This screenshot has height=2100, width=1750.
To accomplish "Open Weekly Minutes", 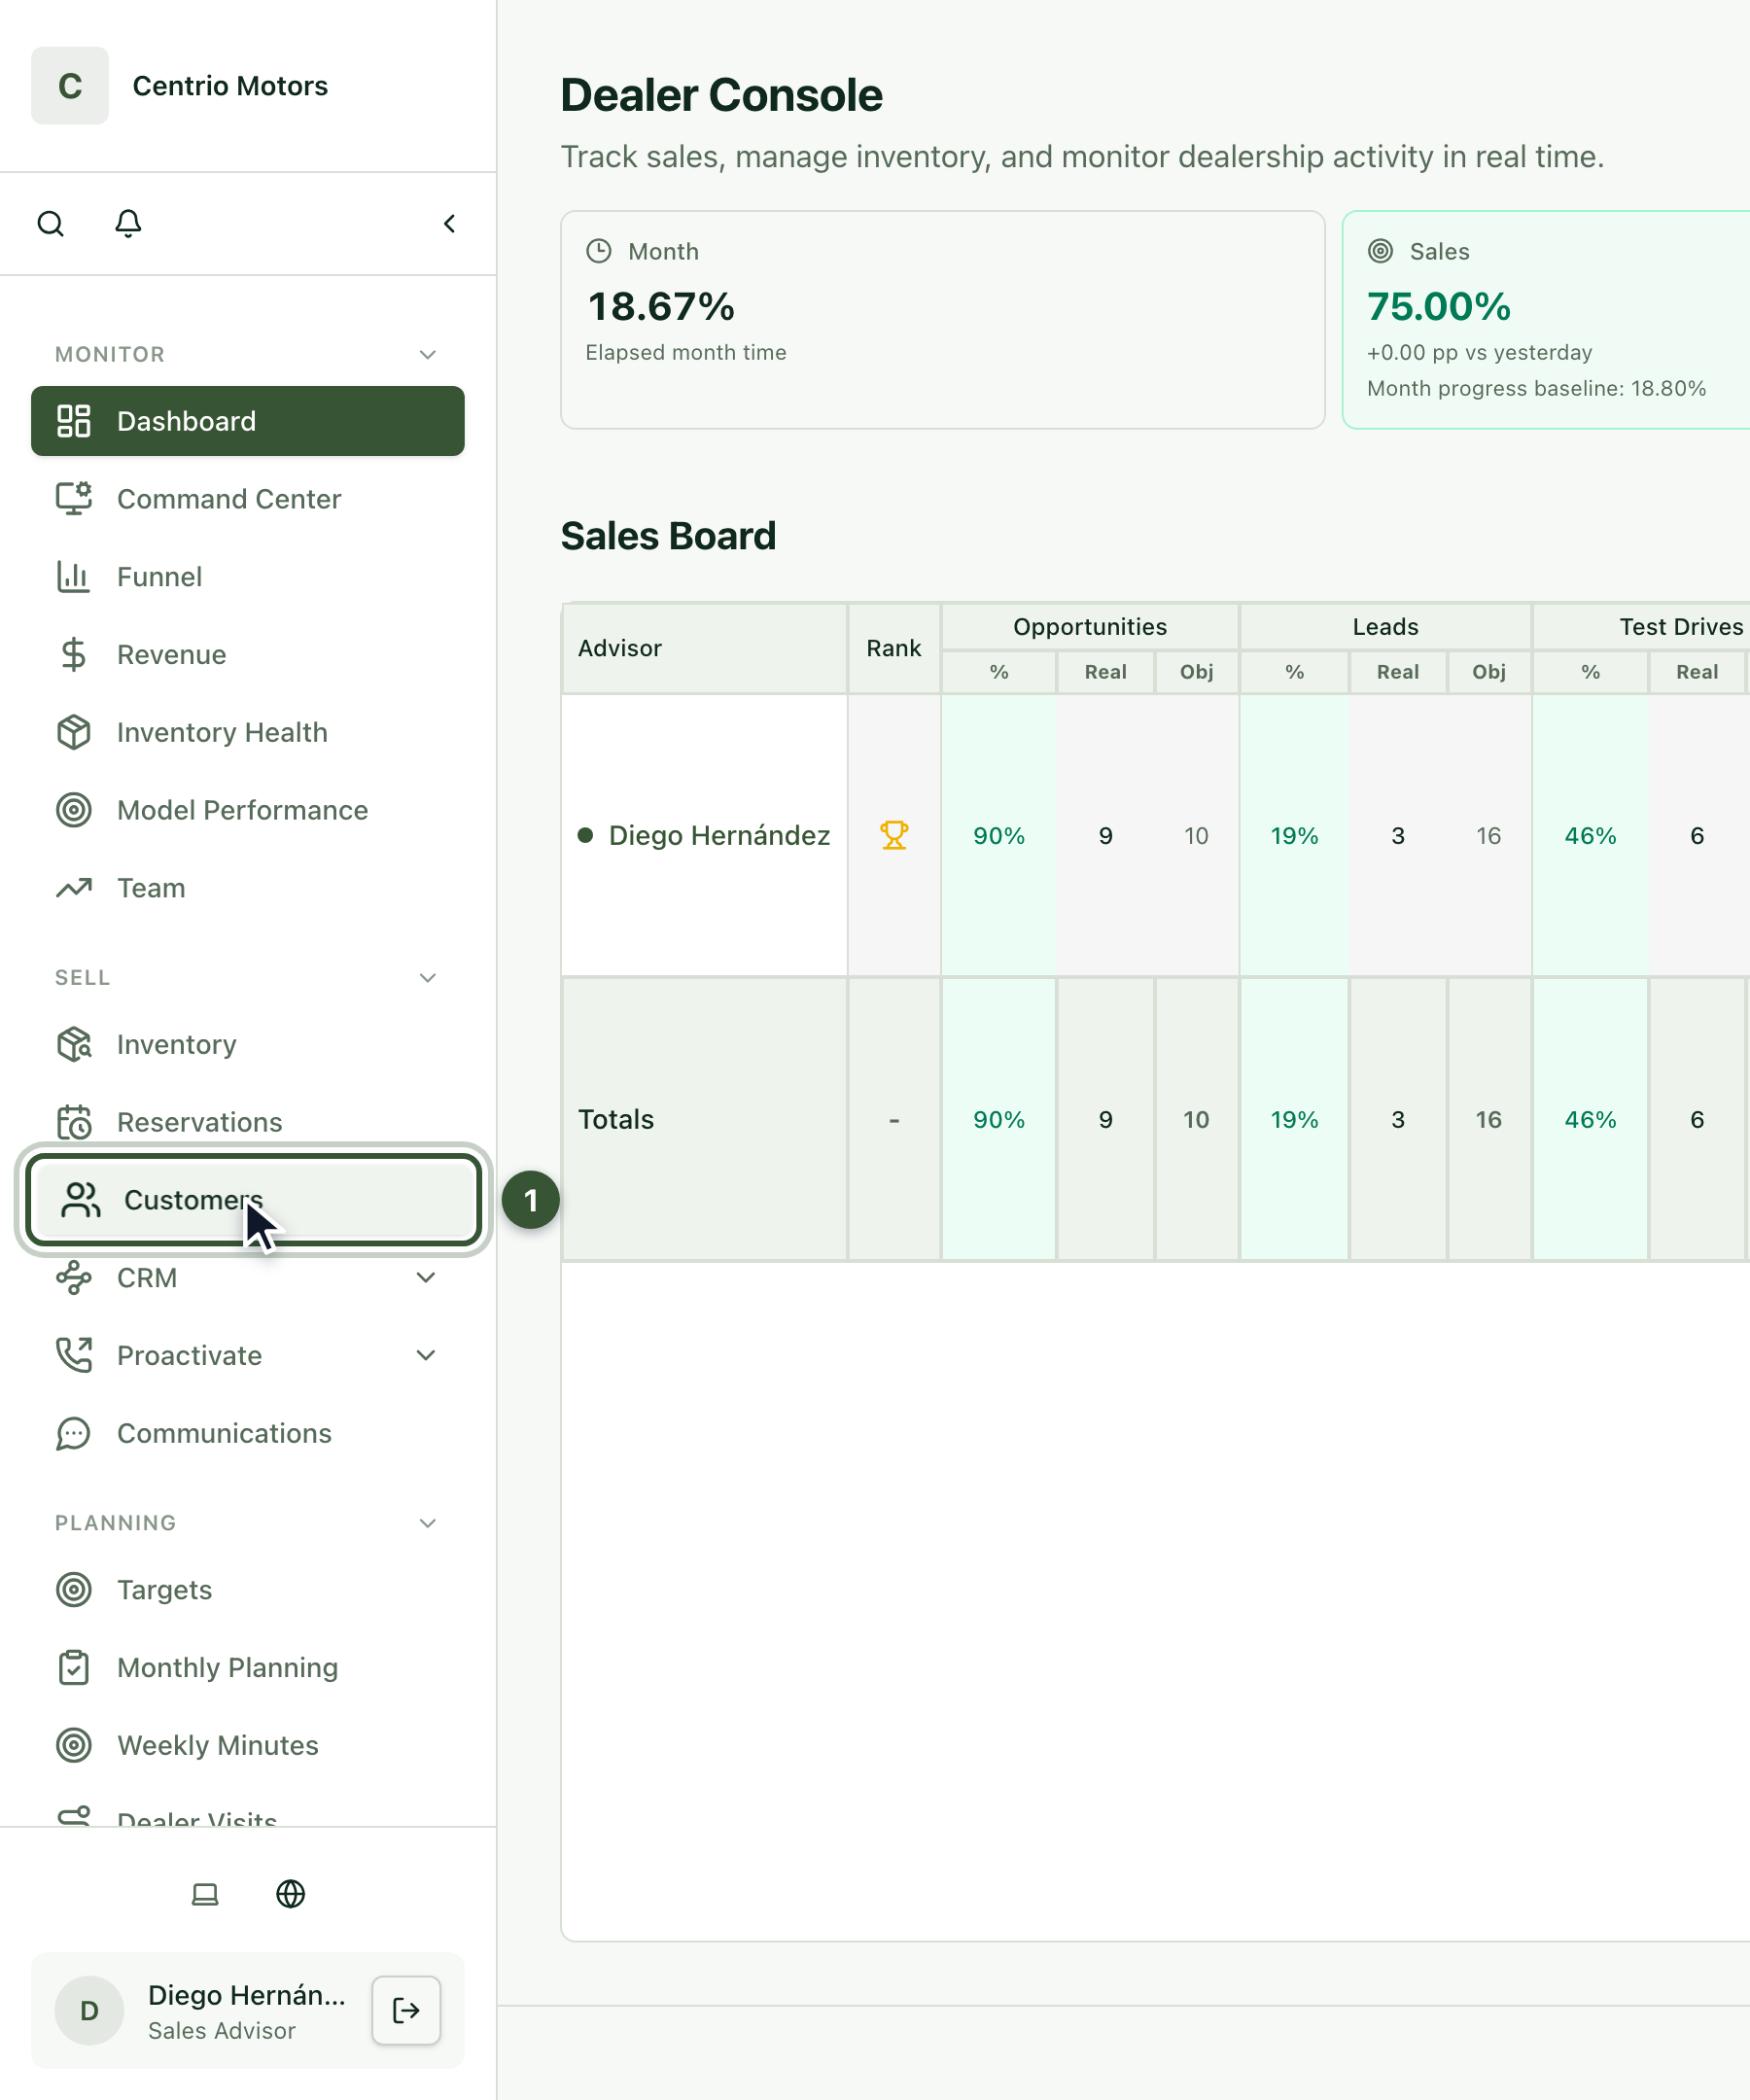I will (x=248, y=1746).
